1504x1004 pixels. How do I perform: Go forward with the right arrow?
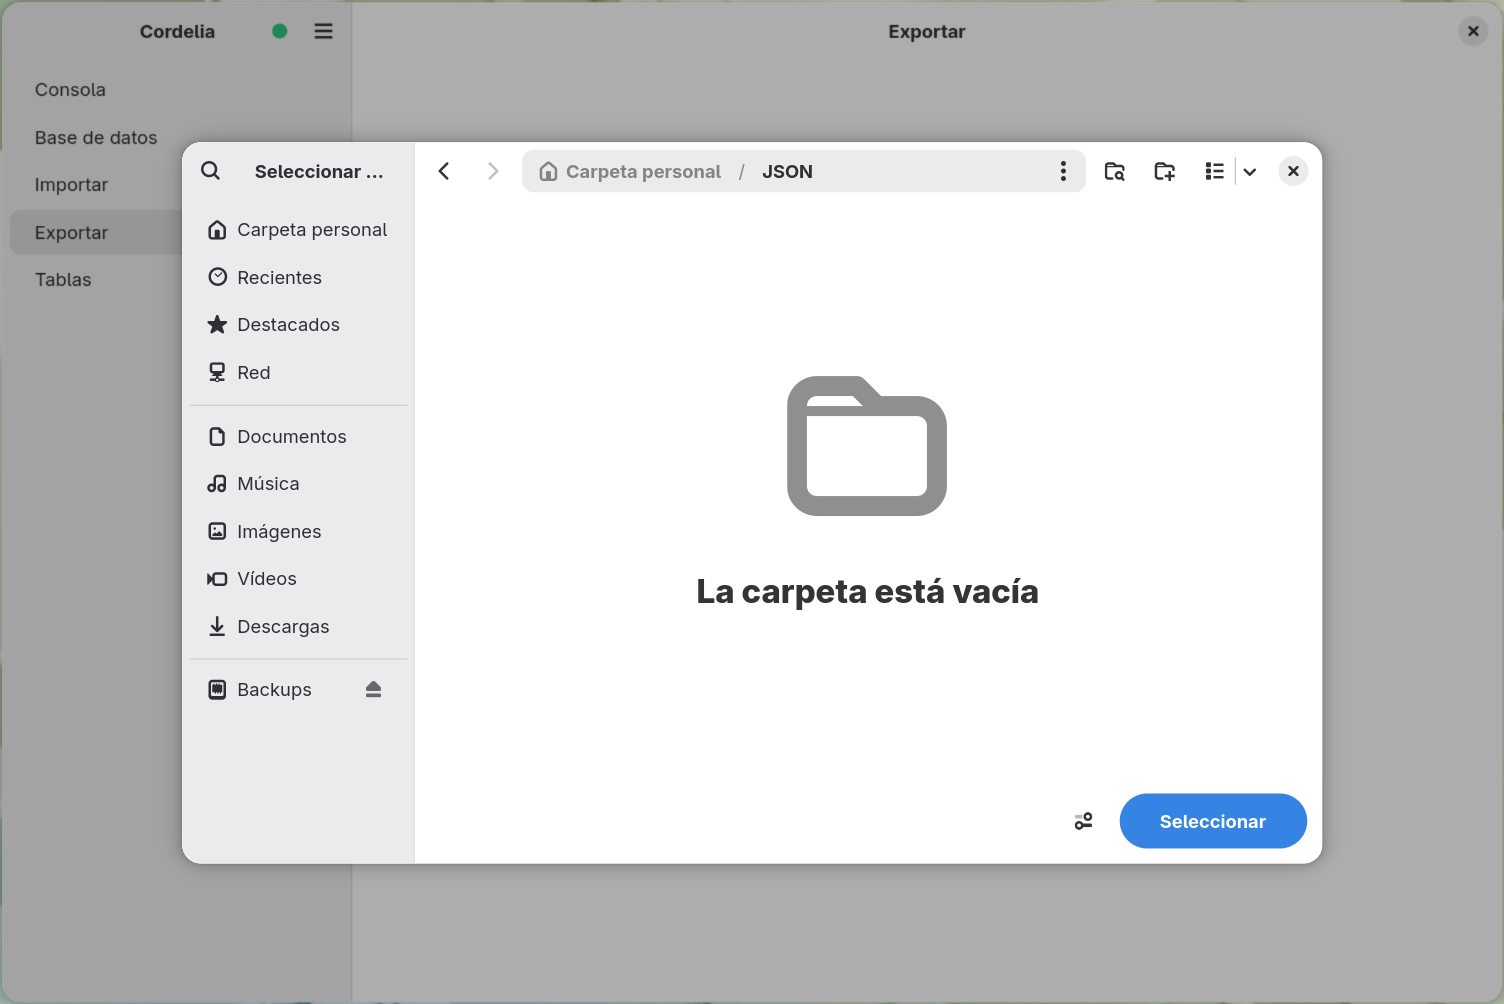tap(492, 171)
